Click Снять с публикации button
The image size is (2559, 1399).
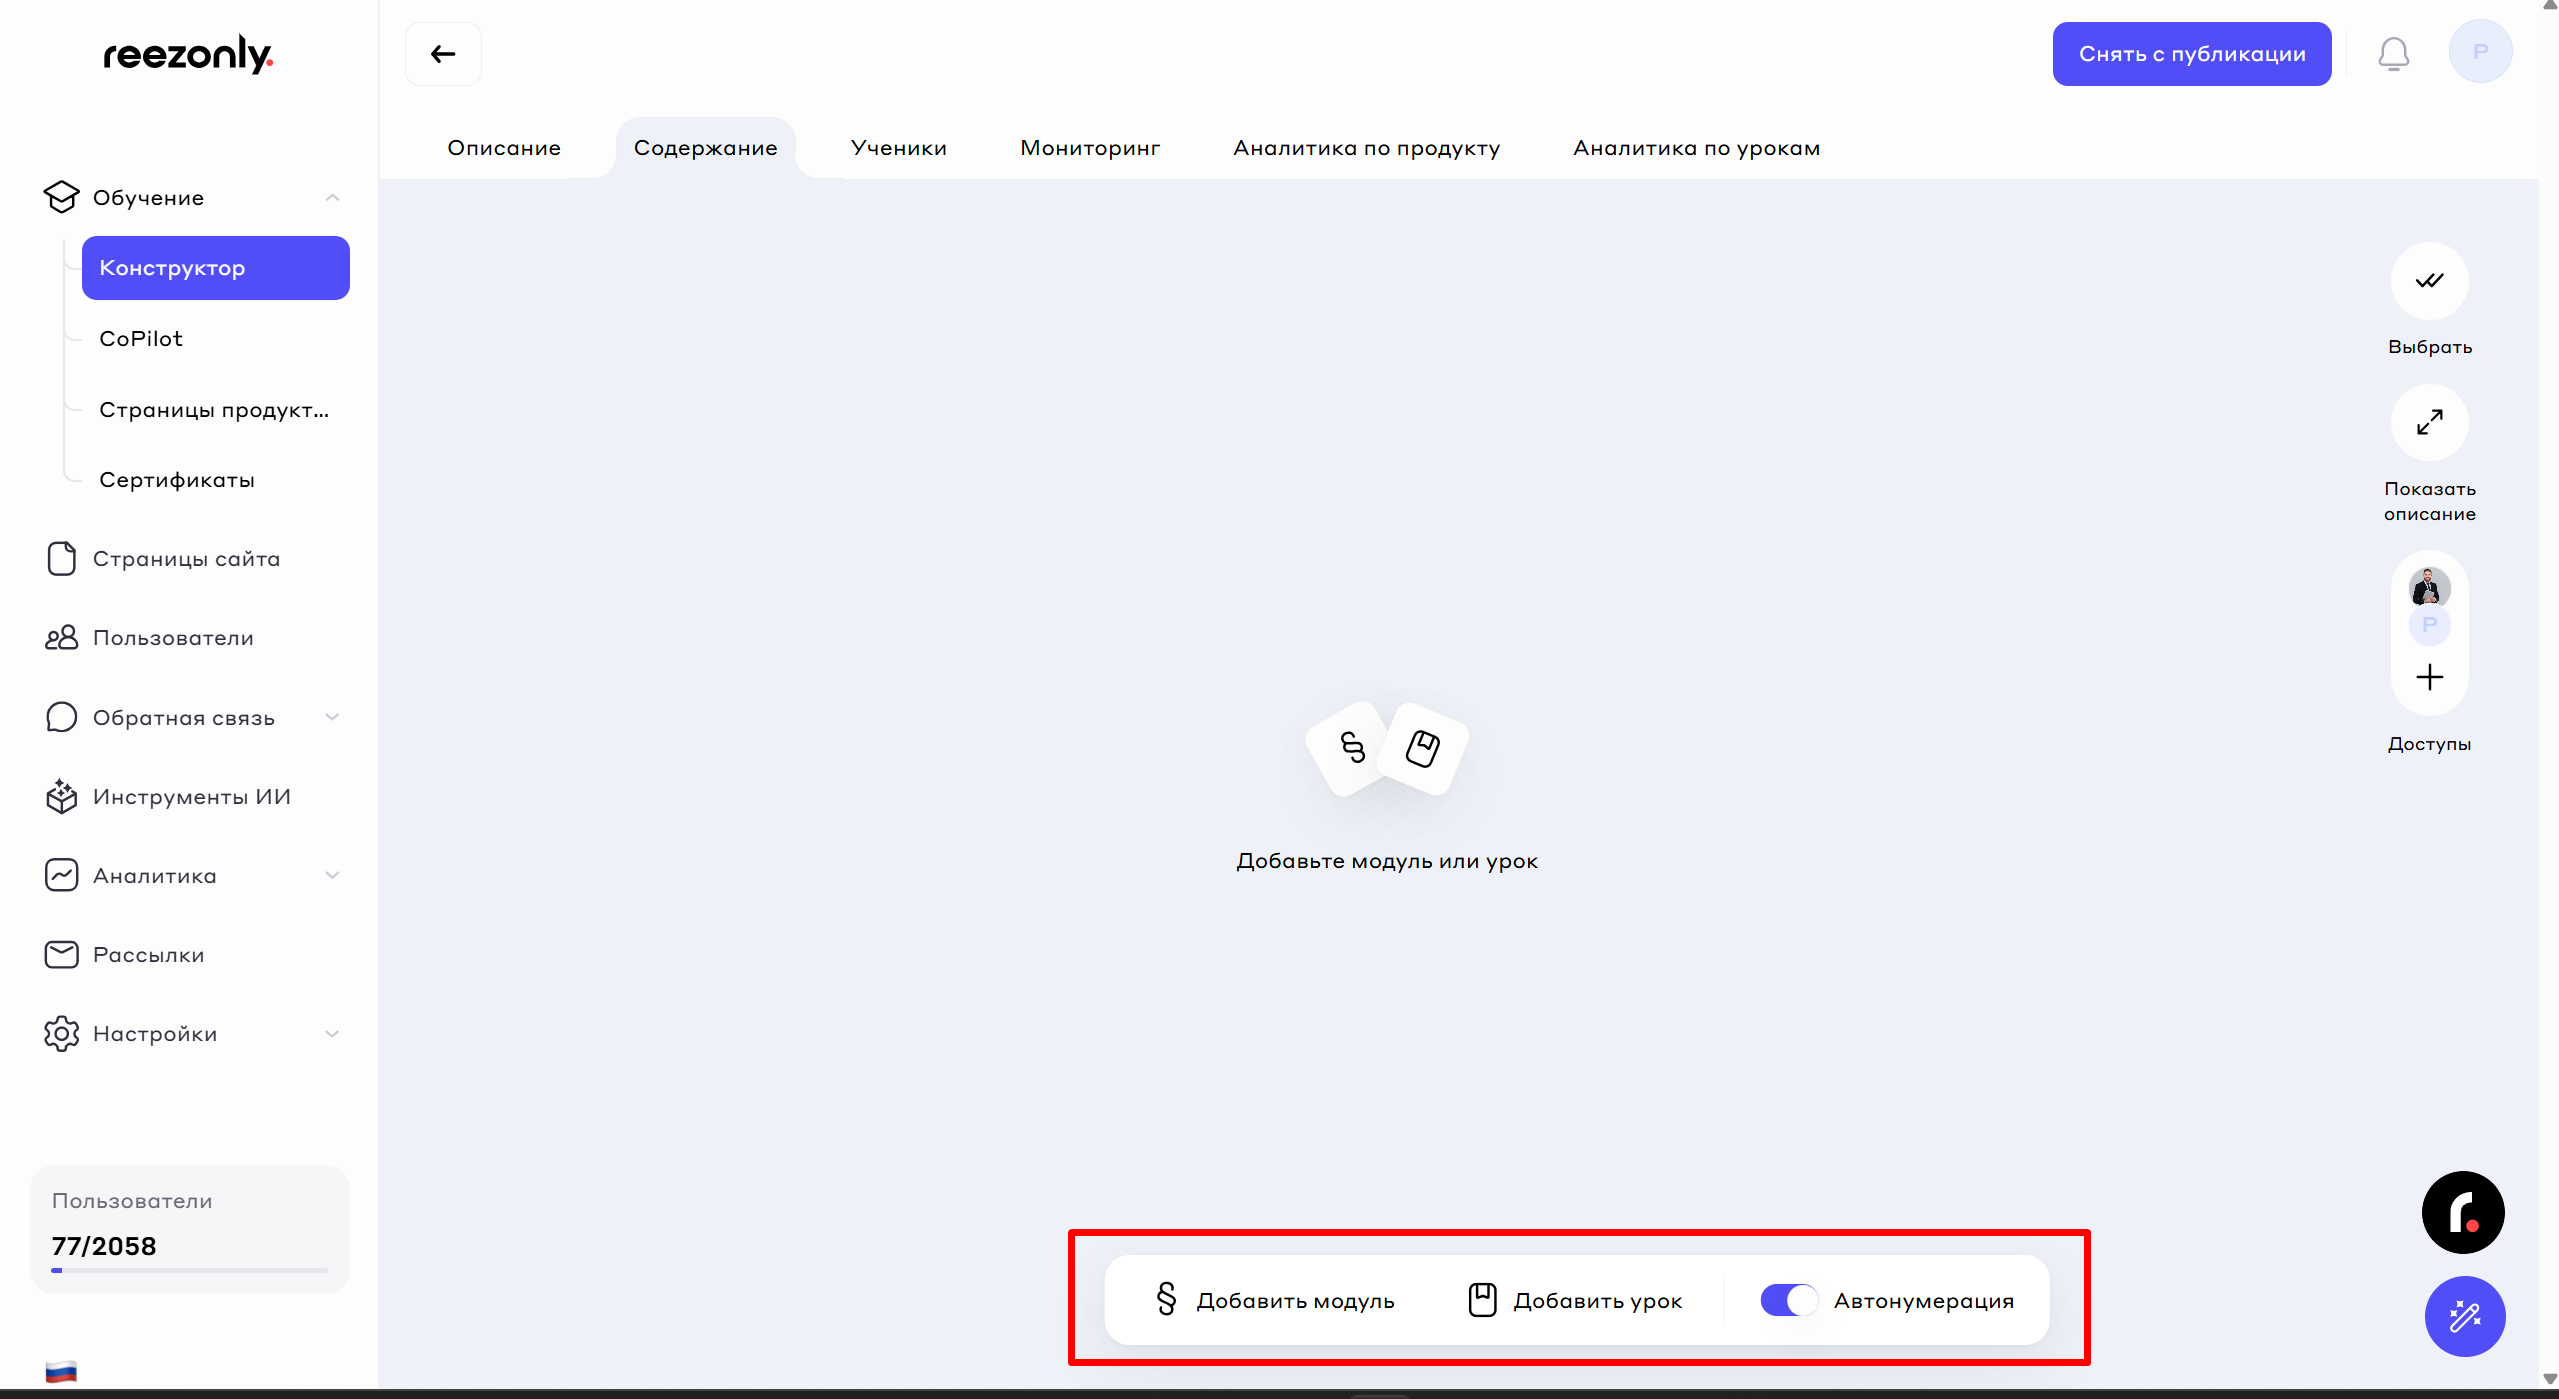[x=2191, y=54]
